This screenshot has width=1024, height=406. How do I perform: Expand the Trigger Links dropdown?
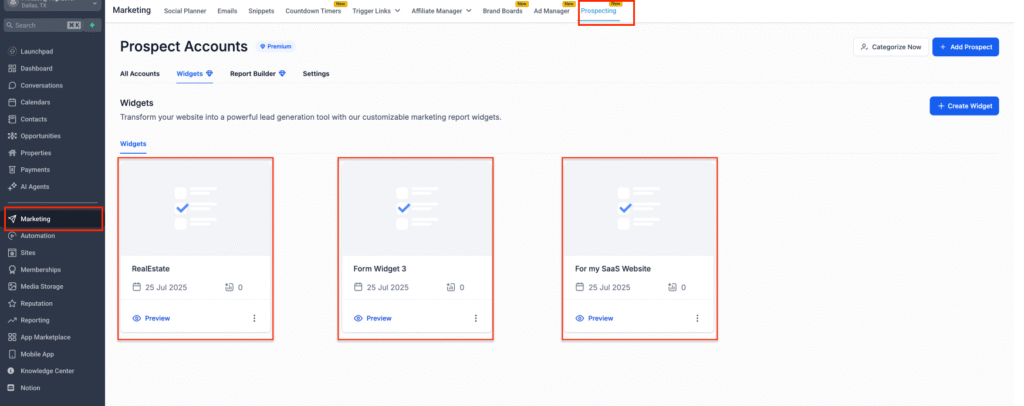point(376,11)
